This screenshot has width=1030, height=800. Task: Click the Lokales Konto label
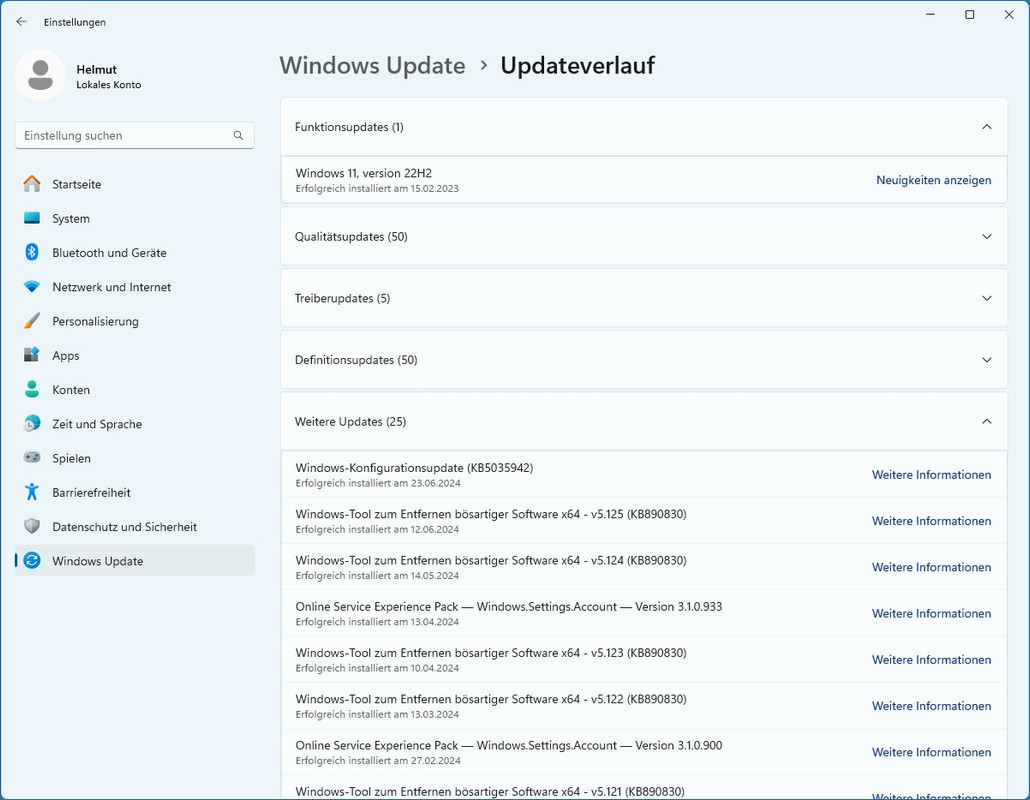point(108,85)
